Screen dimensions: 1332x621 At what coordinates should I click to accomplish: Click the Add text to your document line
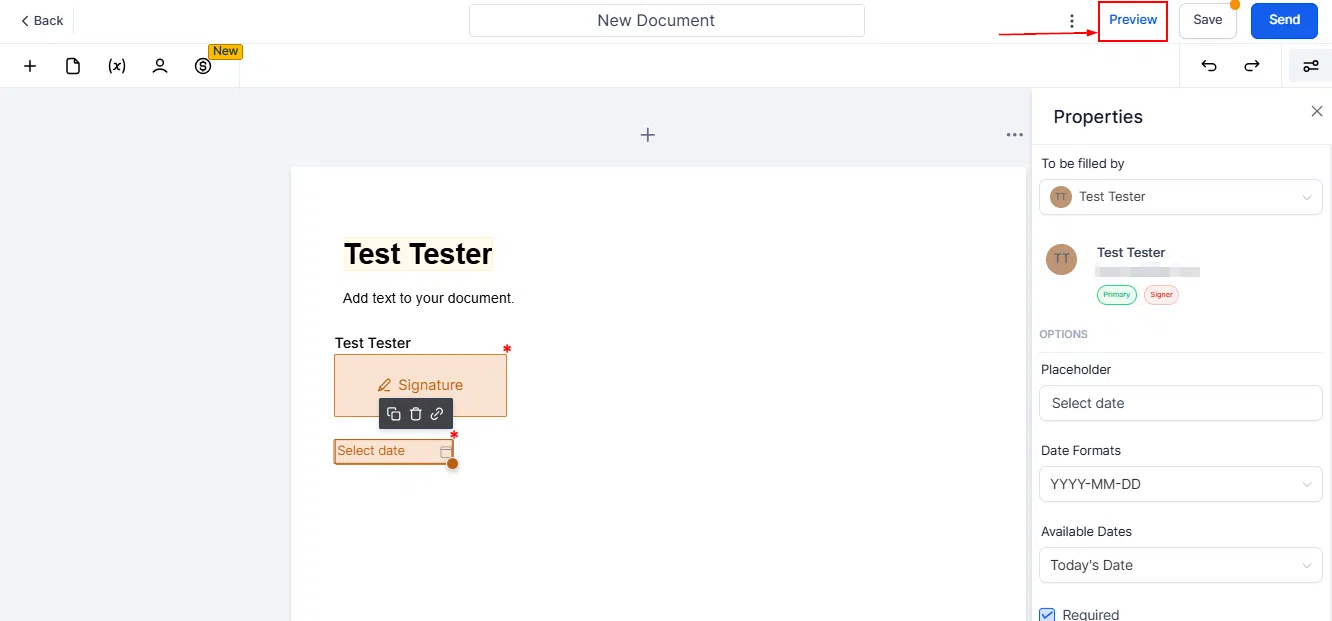[x=428, y=298]
